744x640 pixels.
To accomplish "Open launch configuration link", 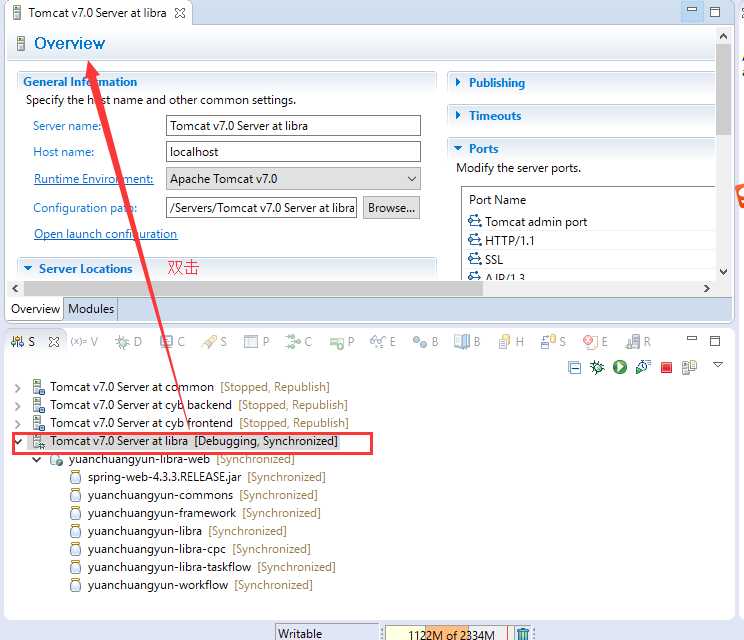I will click(105, 234).
